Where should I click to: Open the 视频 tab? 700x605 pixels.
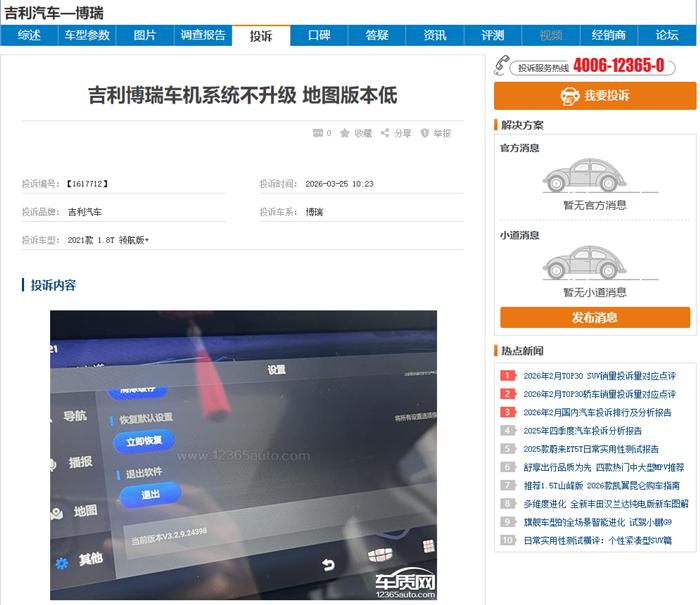pyautogui.click(x=551, y=35)
